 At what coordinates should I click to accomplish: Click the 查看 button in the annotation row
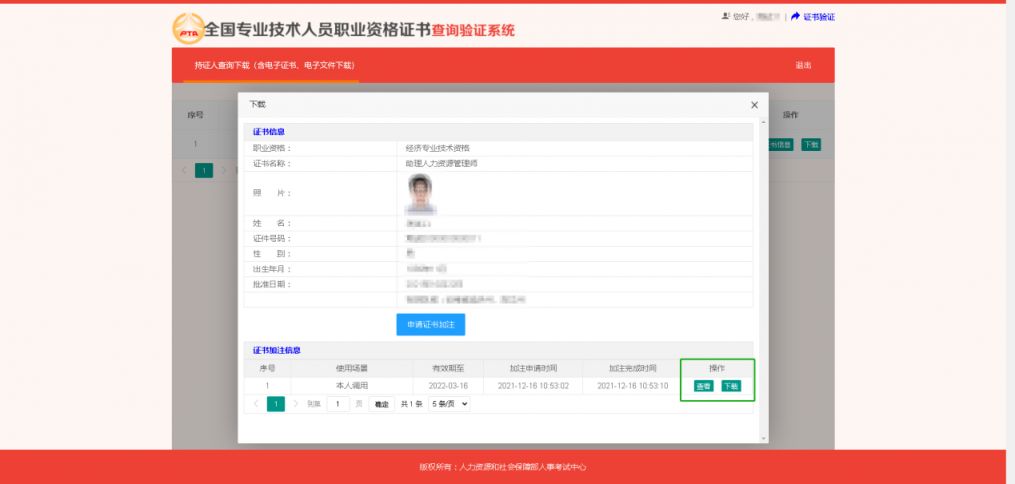click(704, 386)
